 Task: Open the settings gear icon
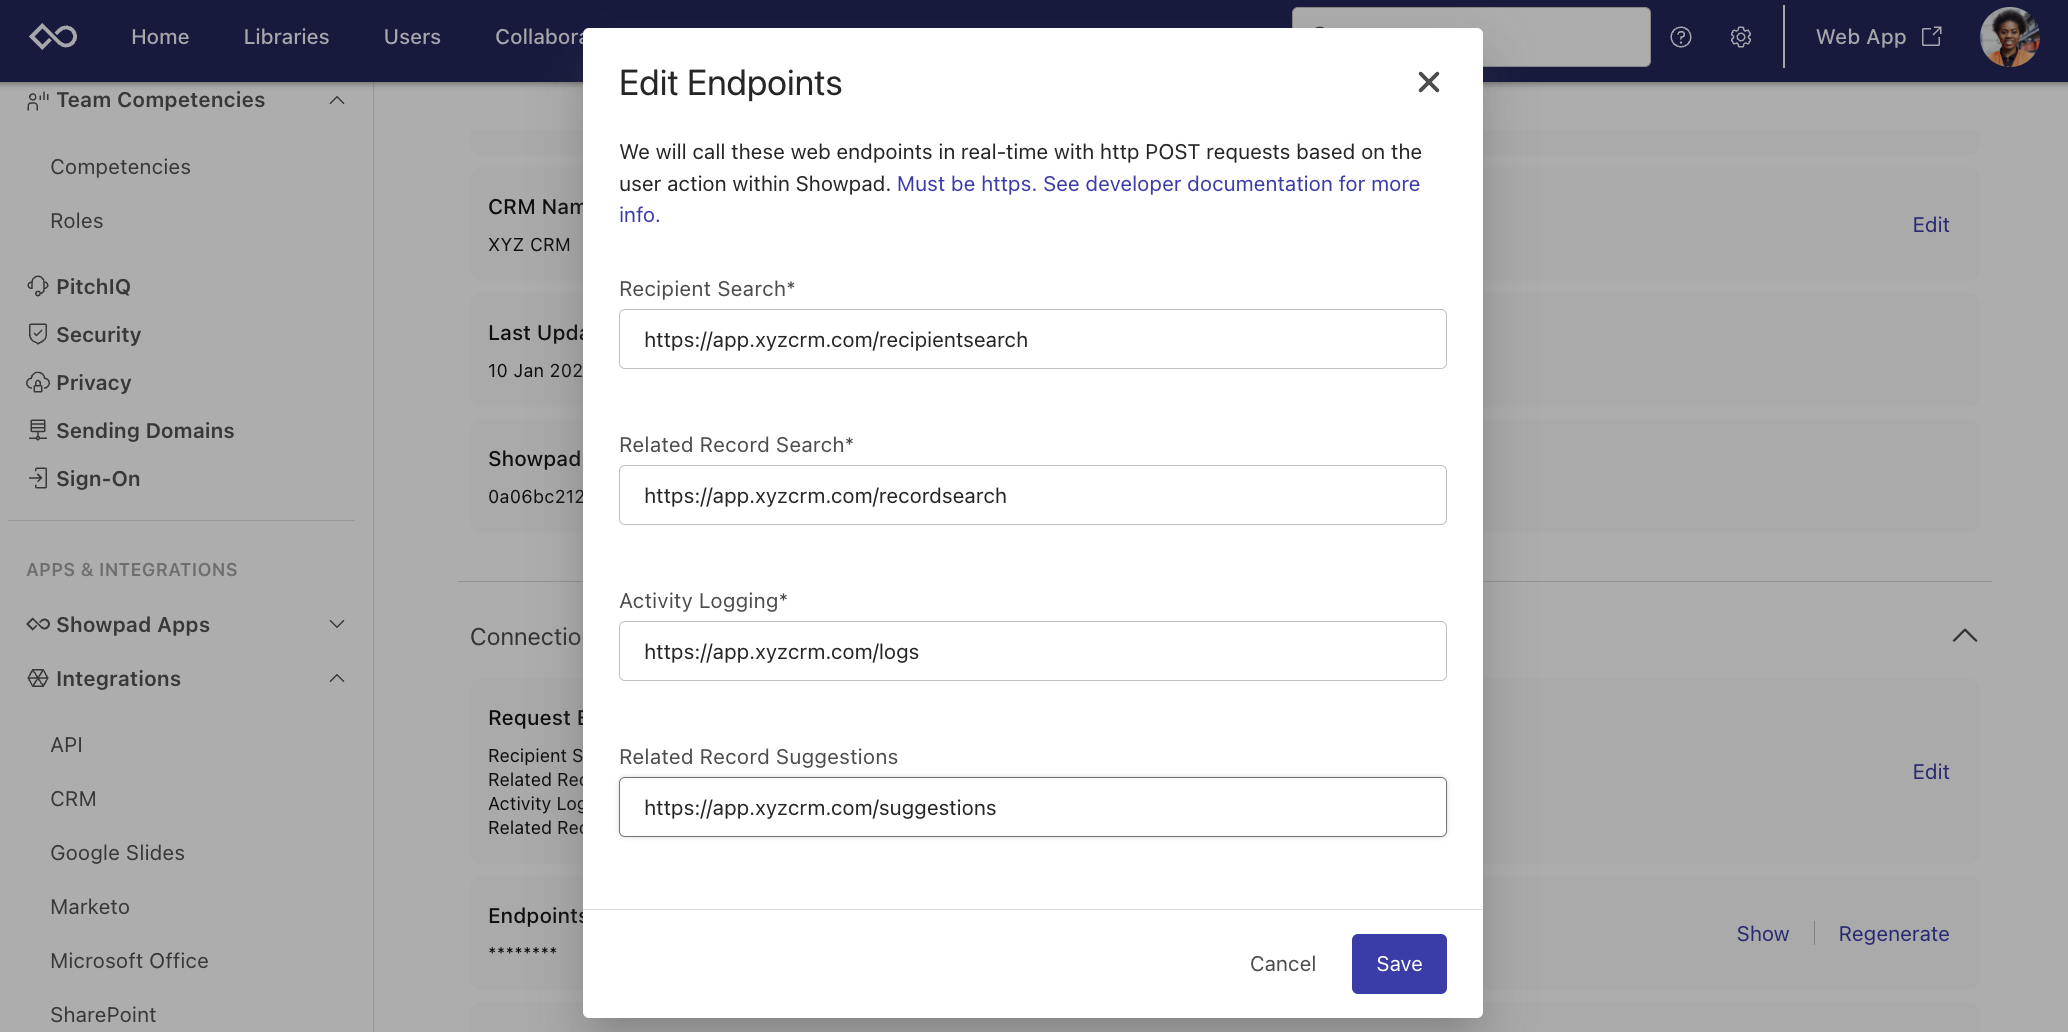tap(1741, 37)
